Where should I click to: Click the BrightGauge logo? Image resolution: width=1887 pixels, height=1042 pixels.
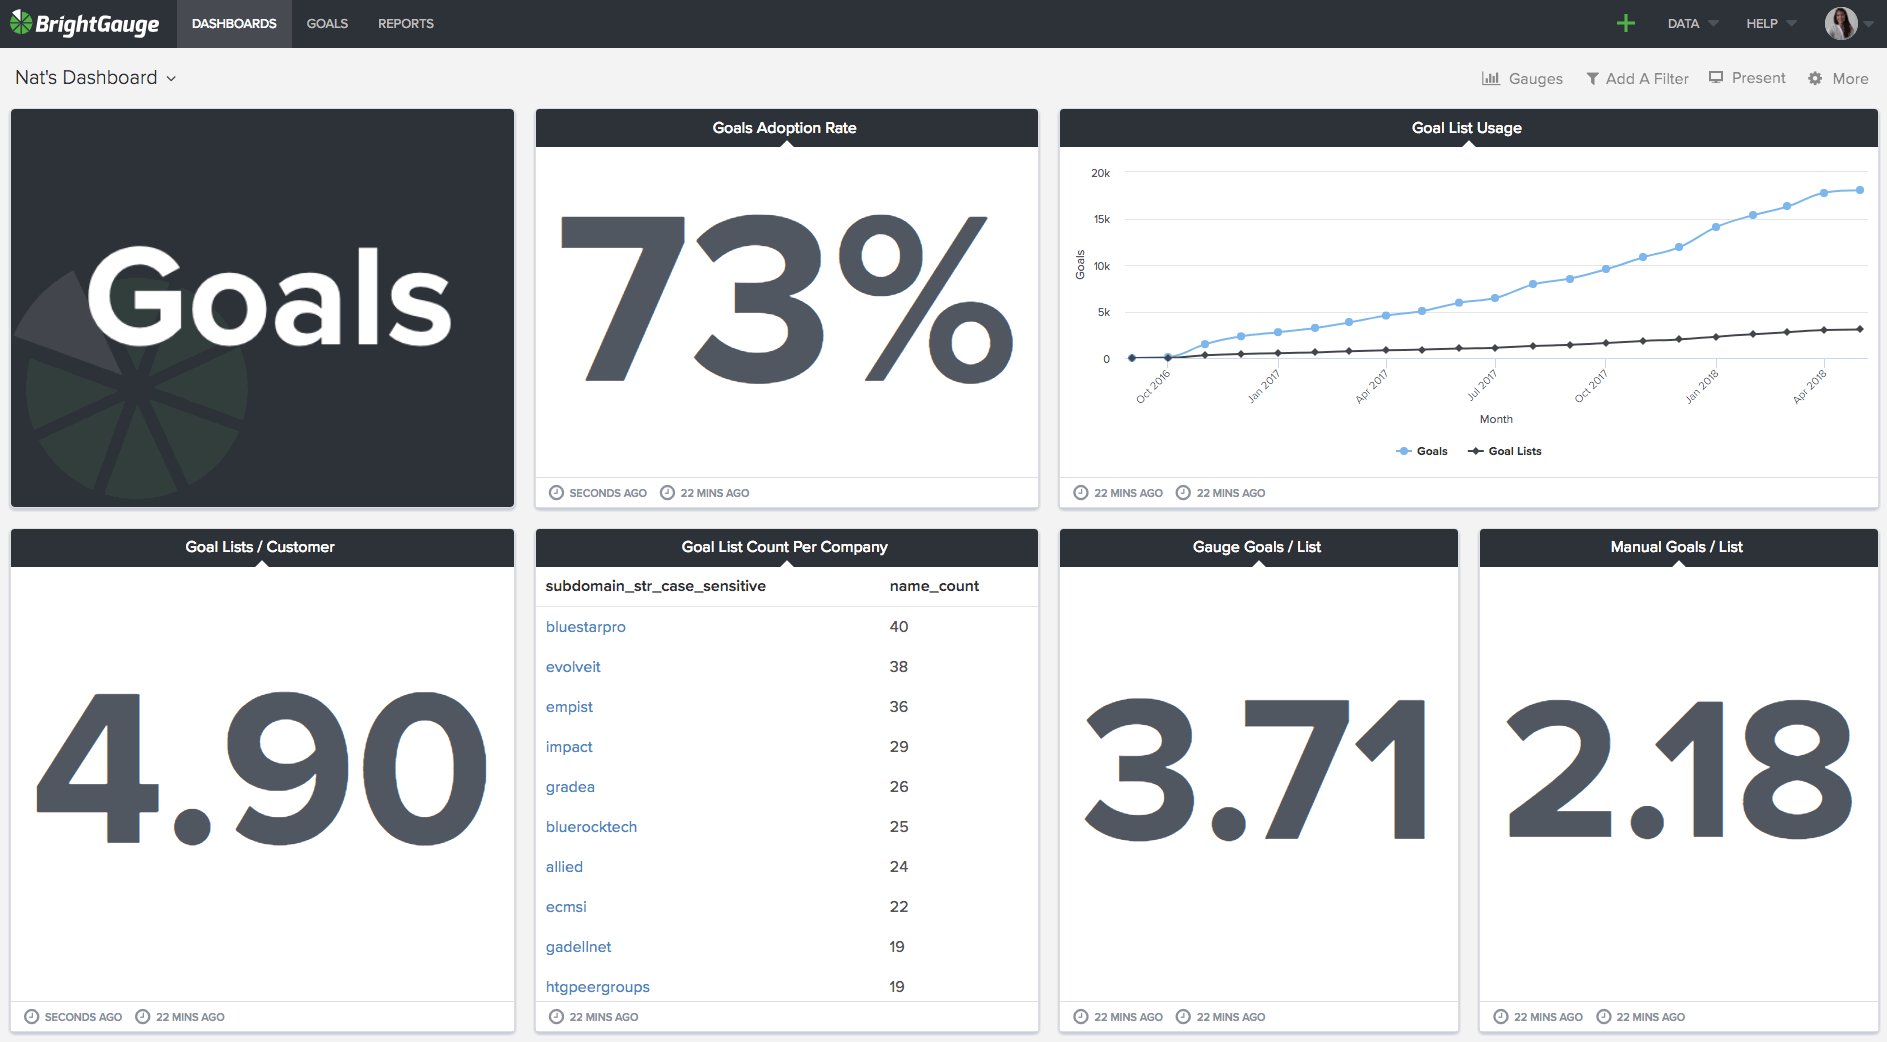pyautogui.click(x=85, y=23)
